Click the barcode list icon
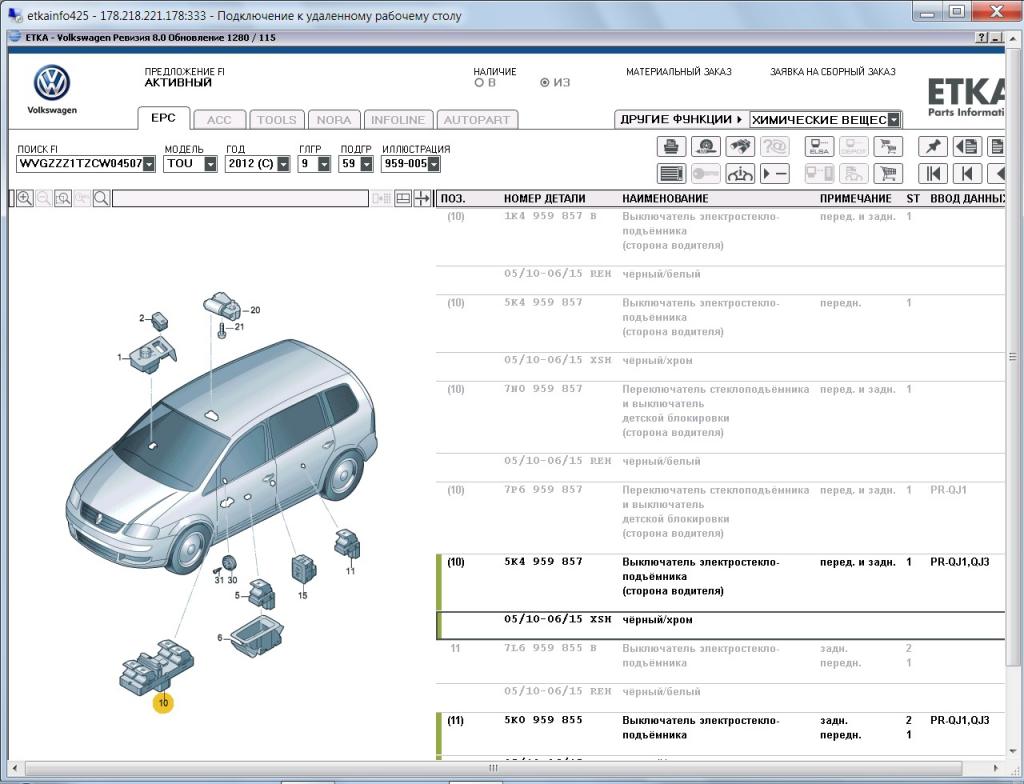The width and height of the screenshot is (1024, 784). coord(671,173)
